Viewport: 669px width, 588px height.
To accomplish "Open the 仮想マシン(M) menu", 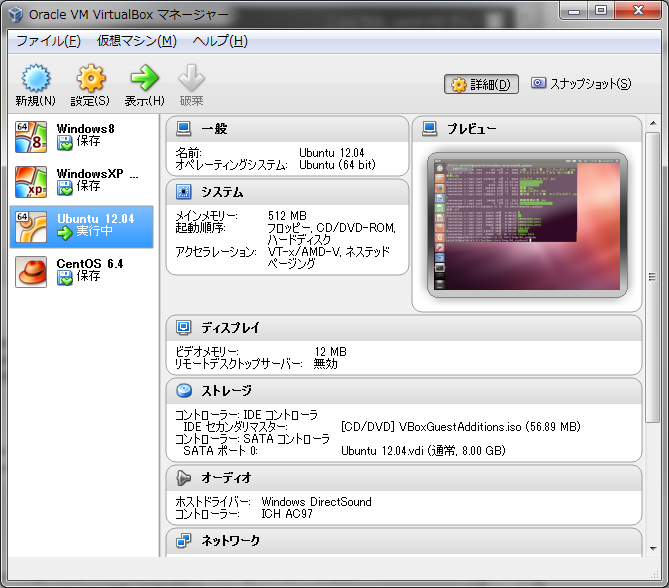I will click(x=137, y=41).
